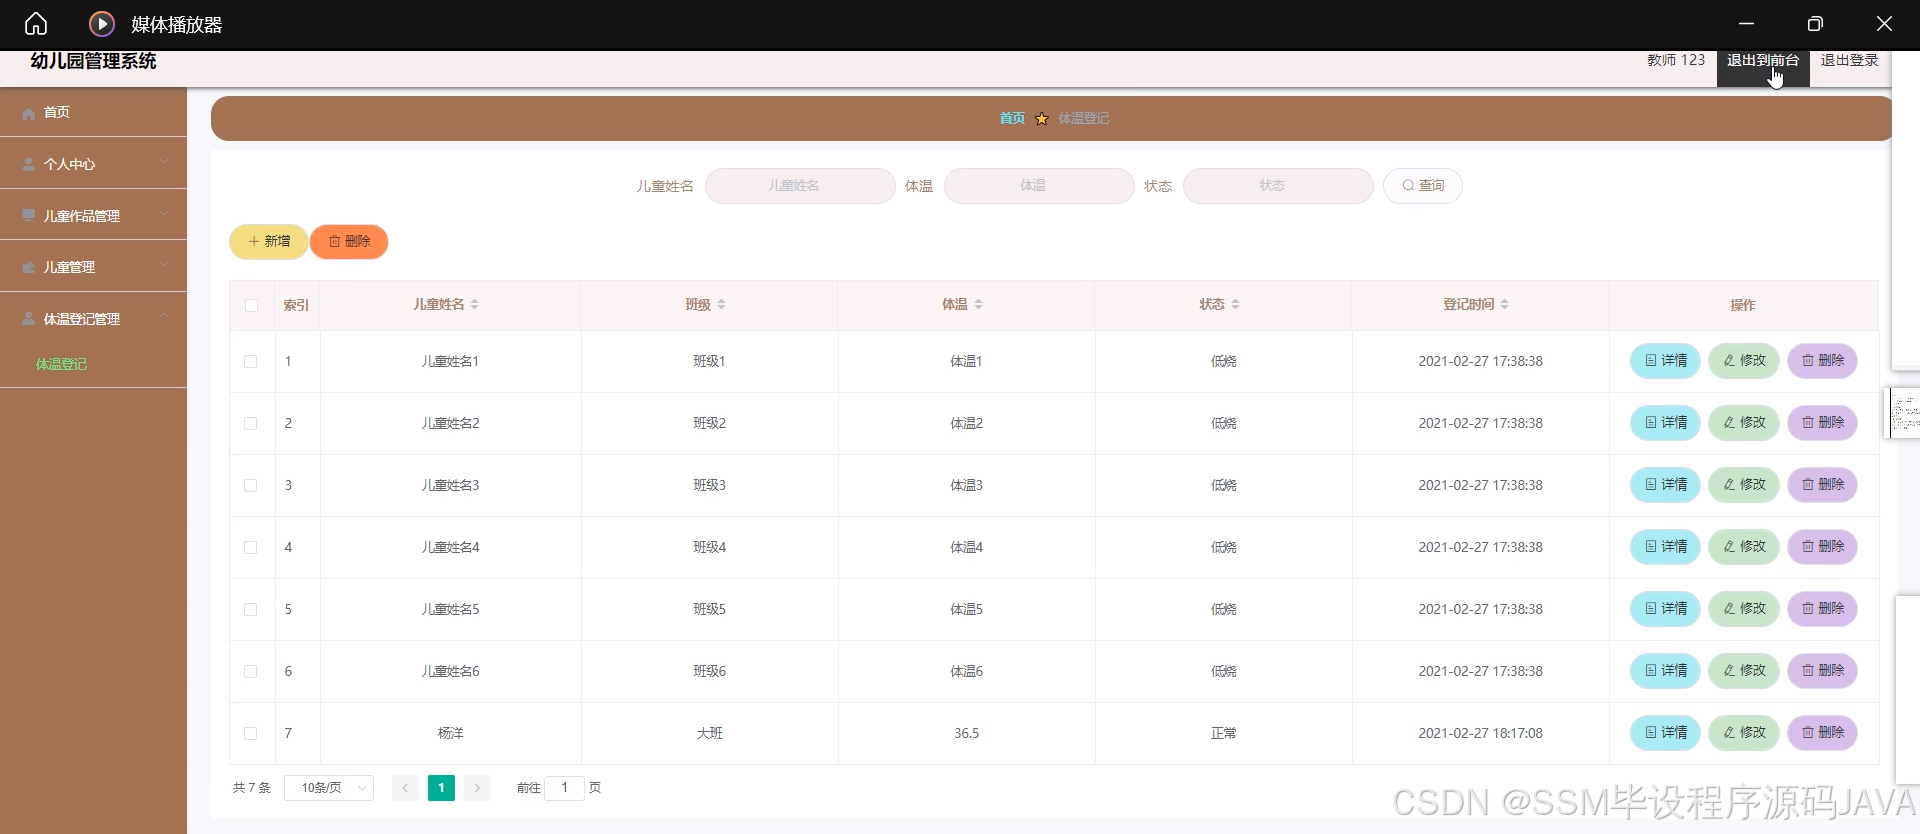Open the 10条/页 page size dropdown
Screen dimensions: 1920x834
click(x=329, y=788)
